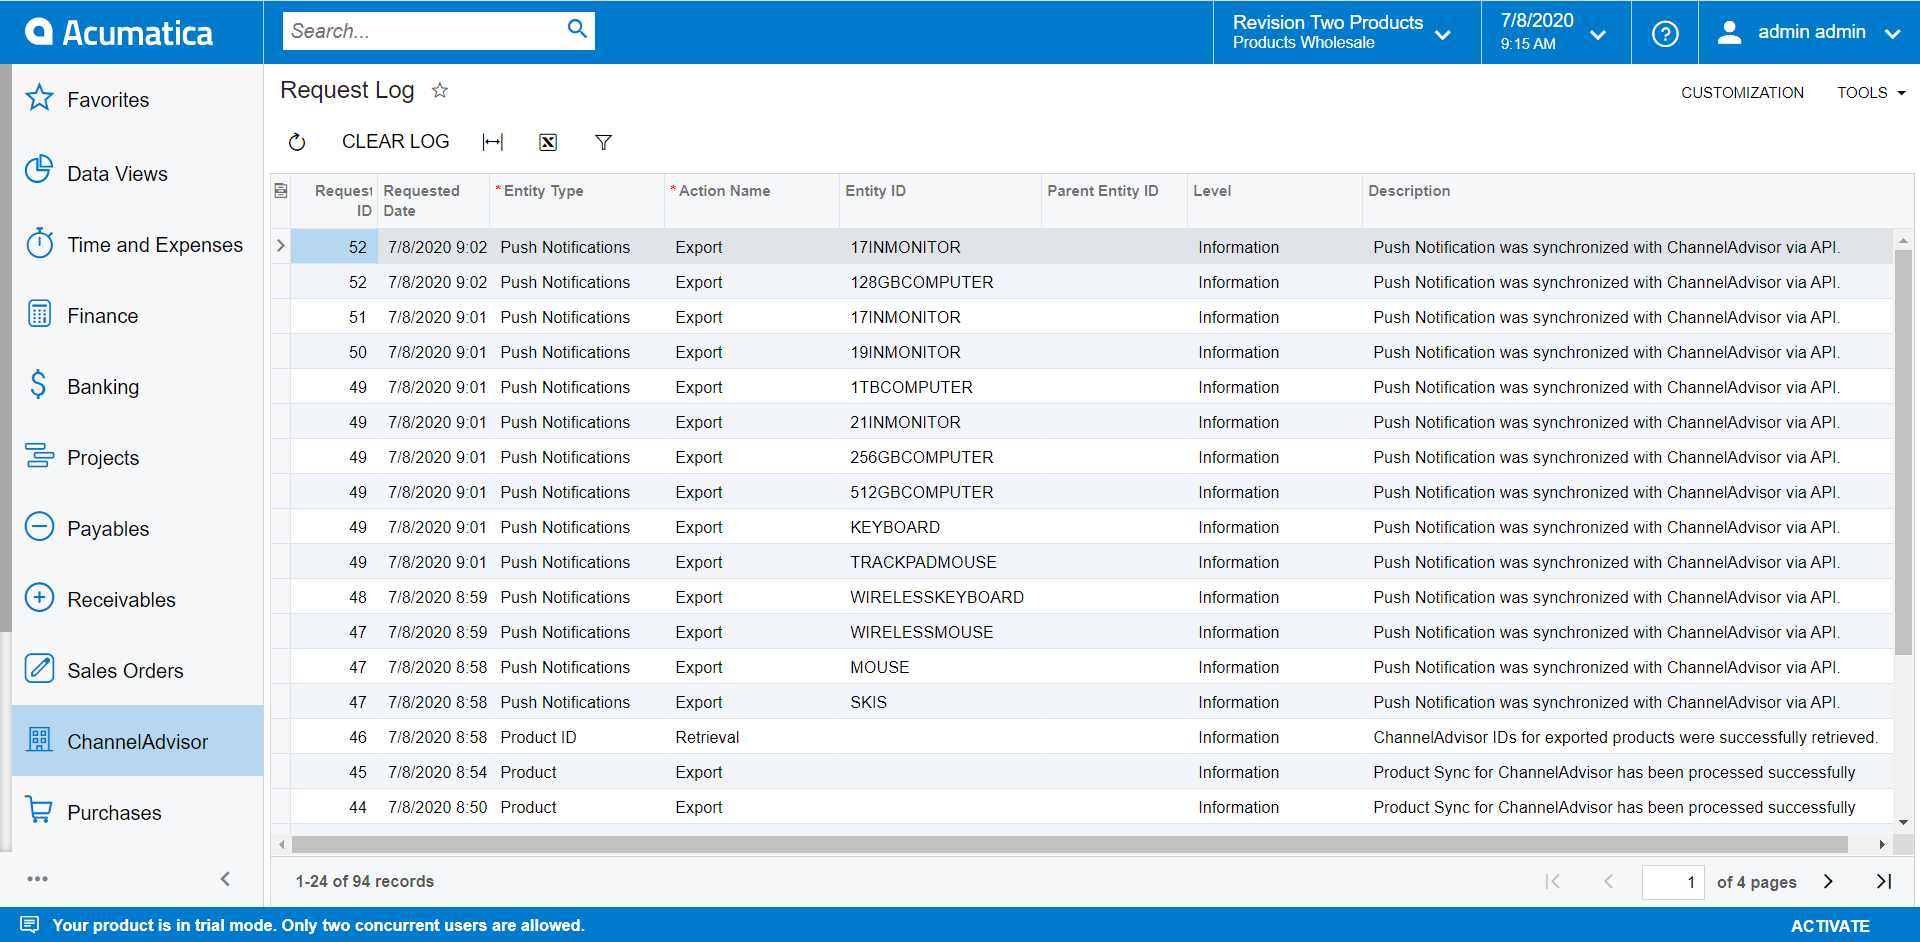Fit columns to width icon

[493, 142]
